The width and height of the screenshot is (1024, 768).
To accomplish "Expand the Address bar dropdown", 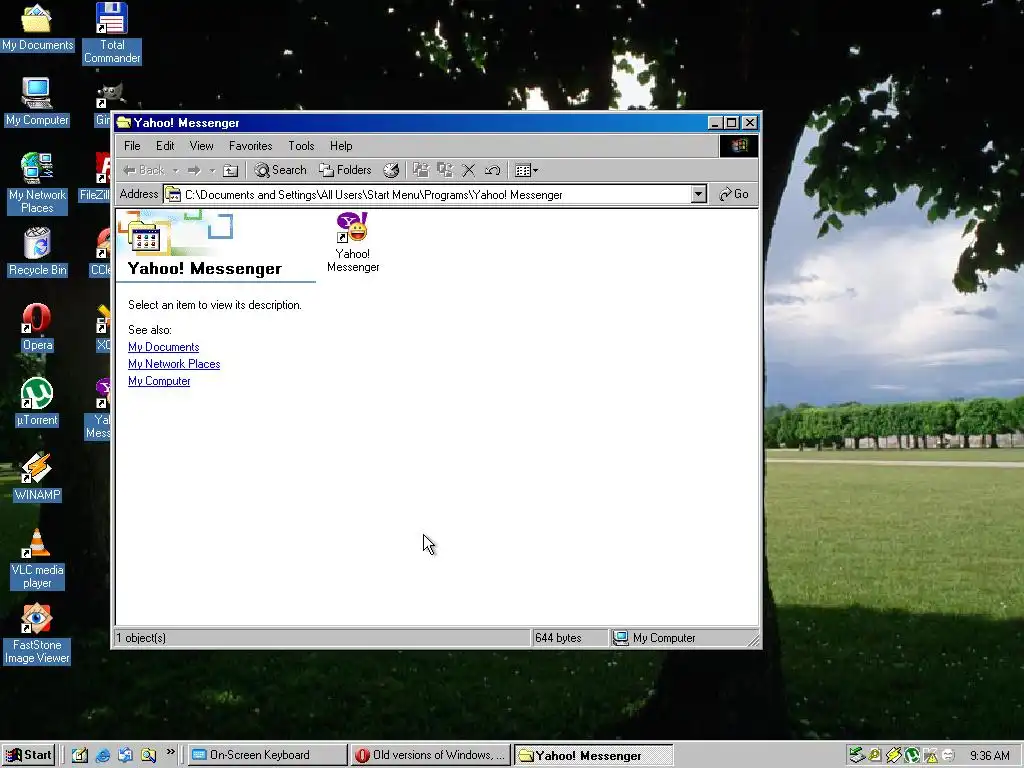I will 699,194.
